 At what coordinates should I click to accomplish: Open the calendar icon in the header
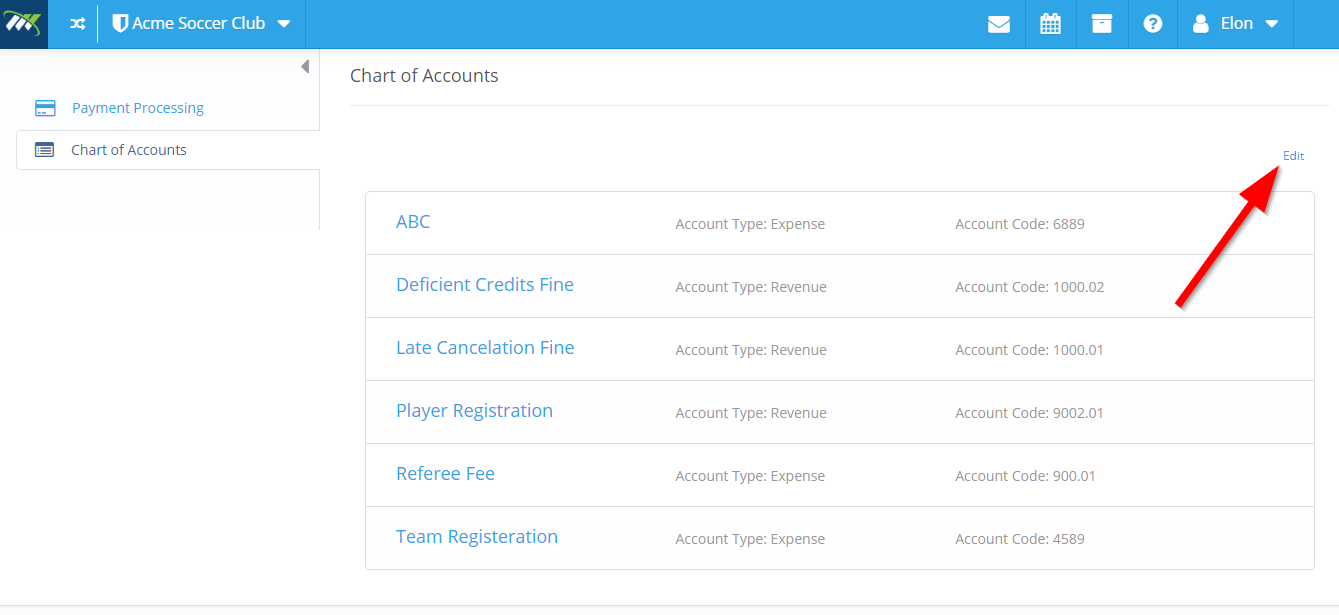coord(1050,24)
